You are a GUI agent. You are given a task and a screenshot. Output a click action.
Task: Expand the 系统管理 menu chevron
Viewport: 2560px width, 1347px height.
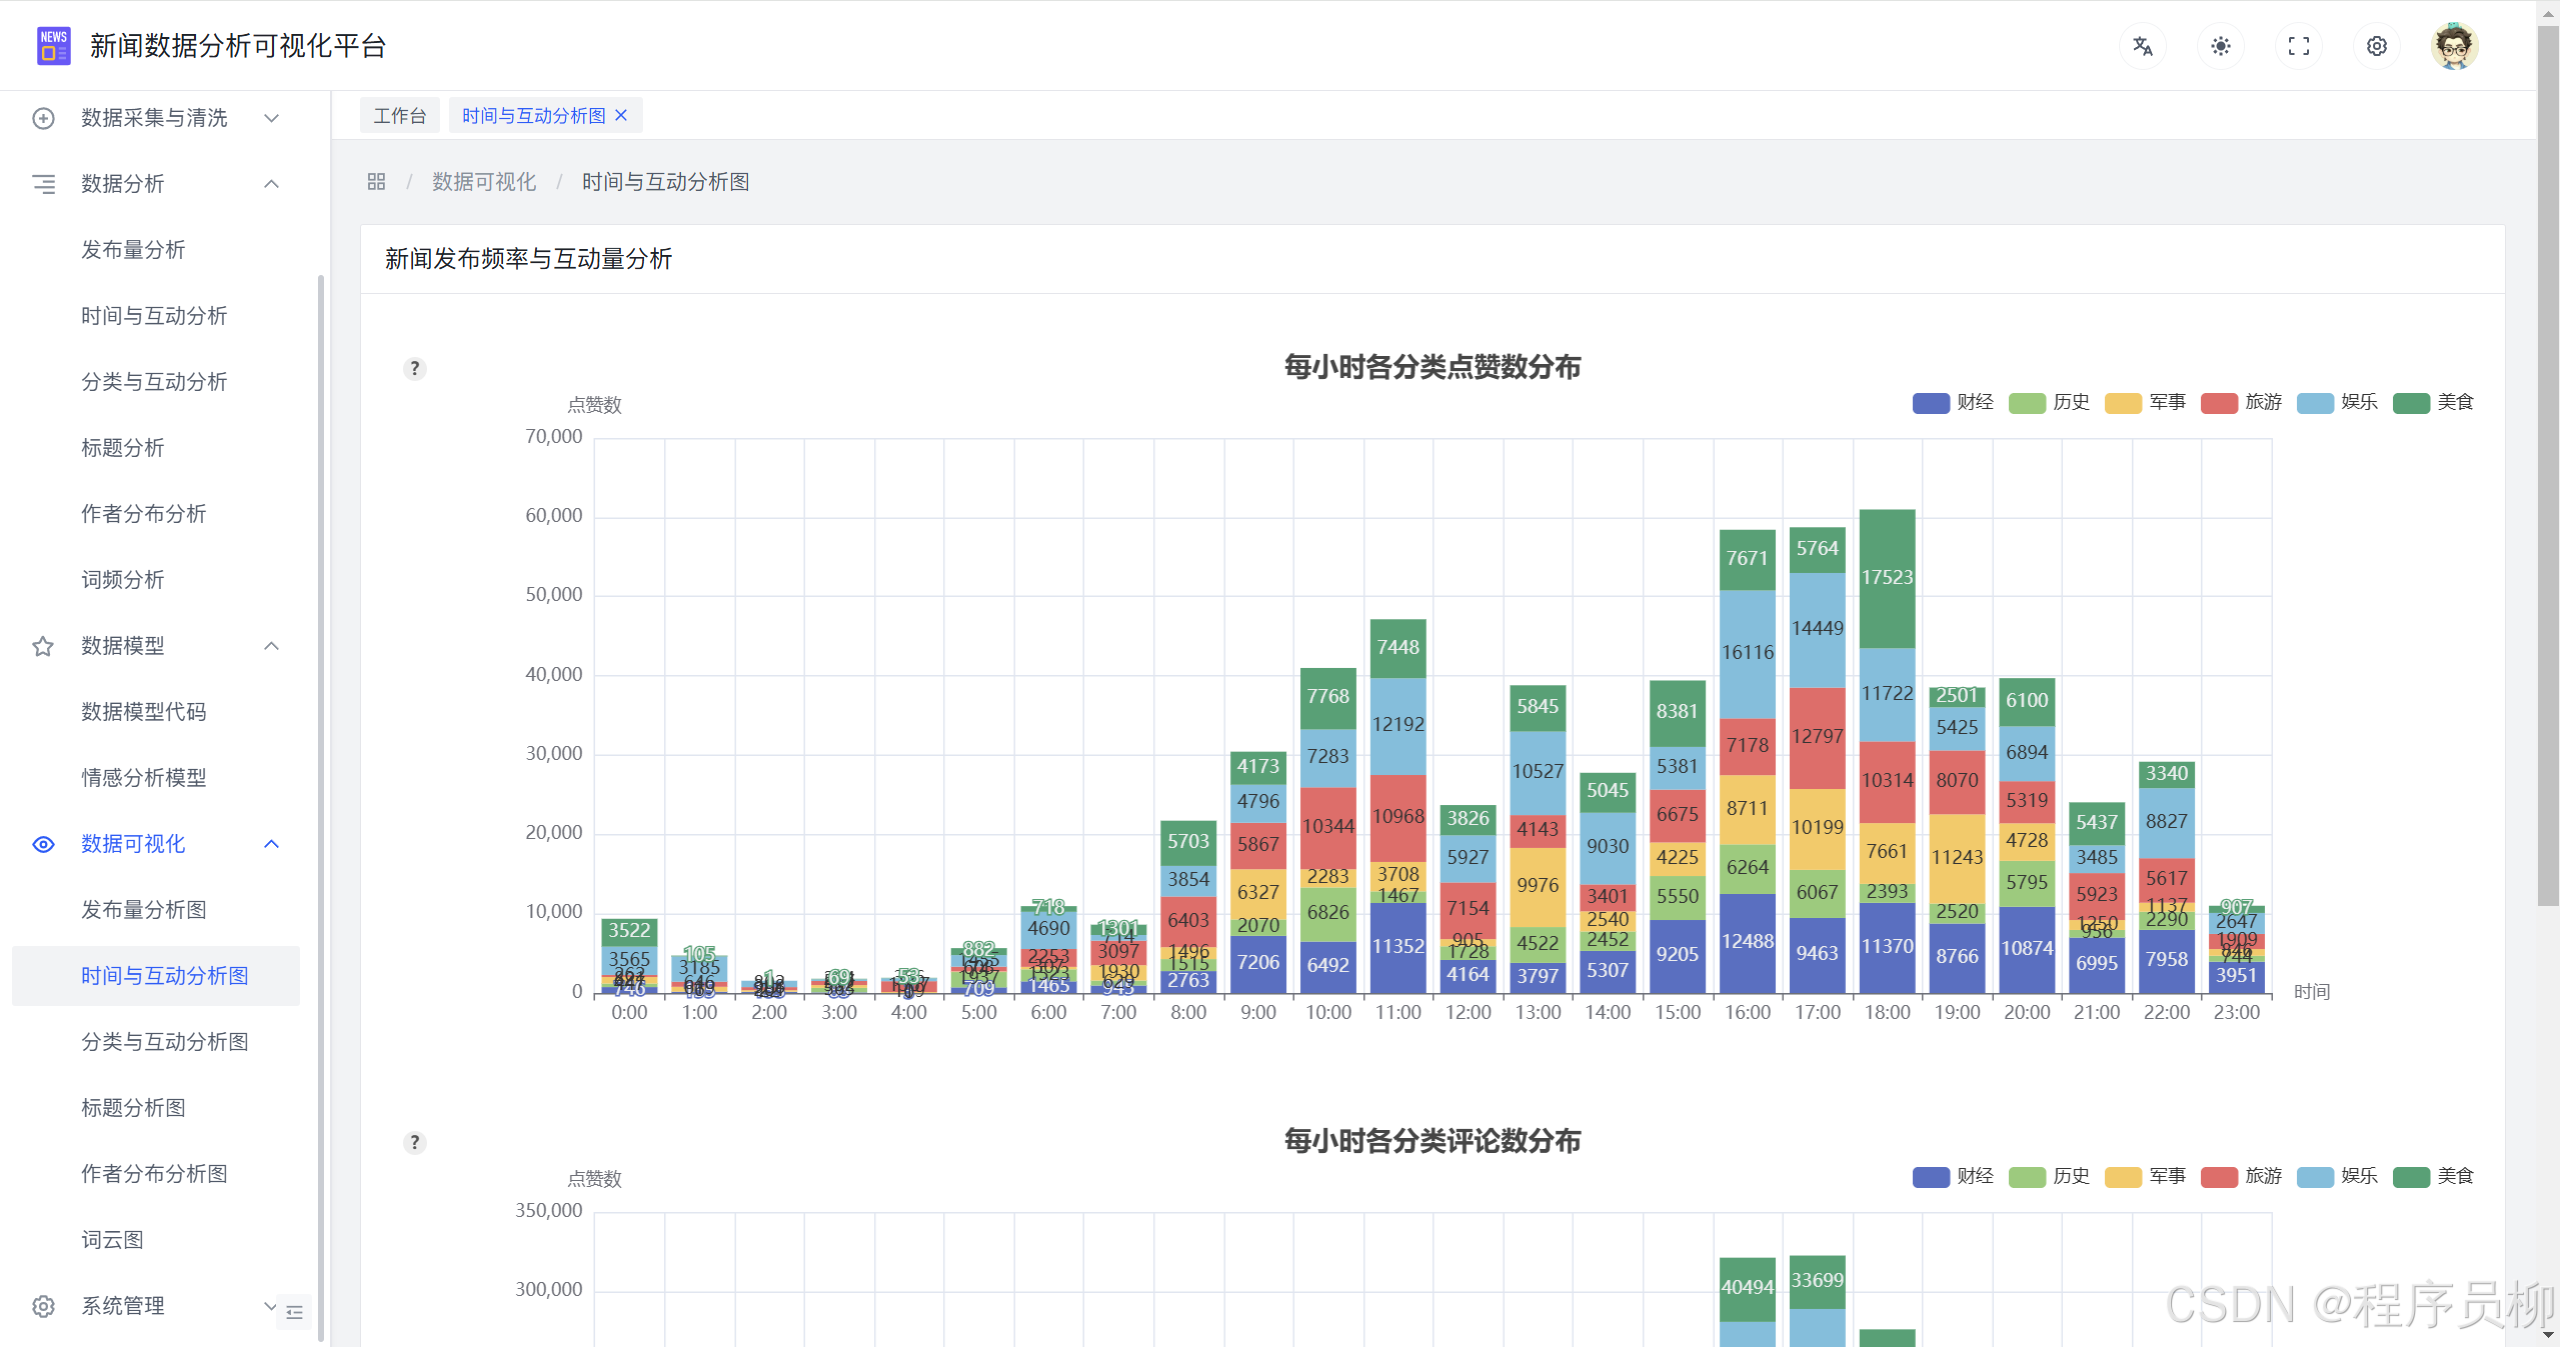point(269,1306)
